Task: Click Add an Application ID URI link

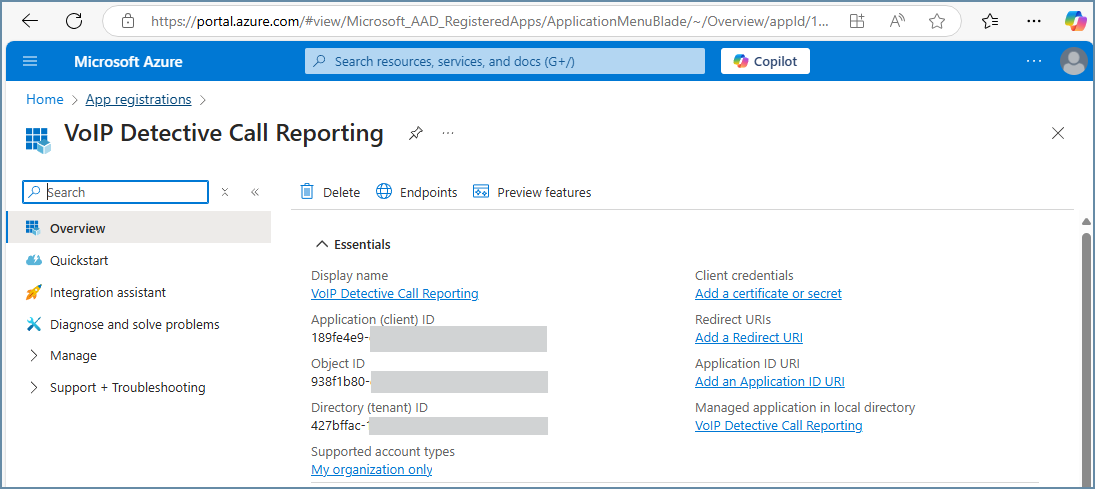Action: coord(770,381)
